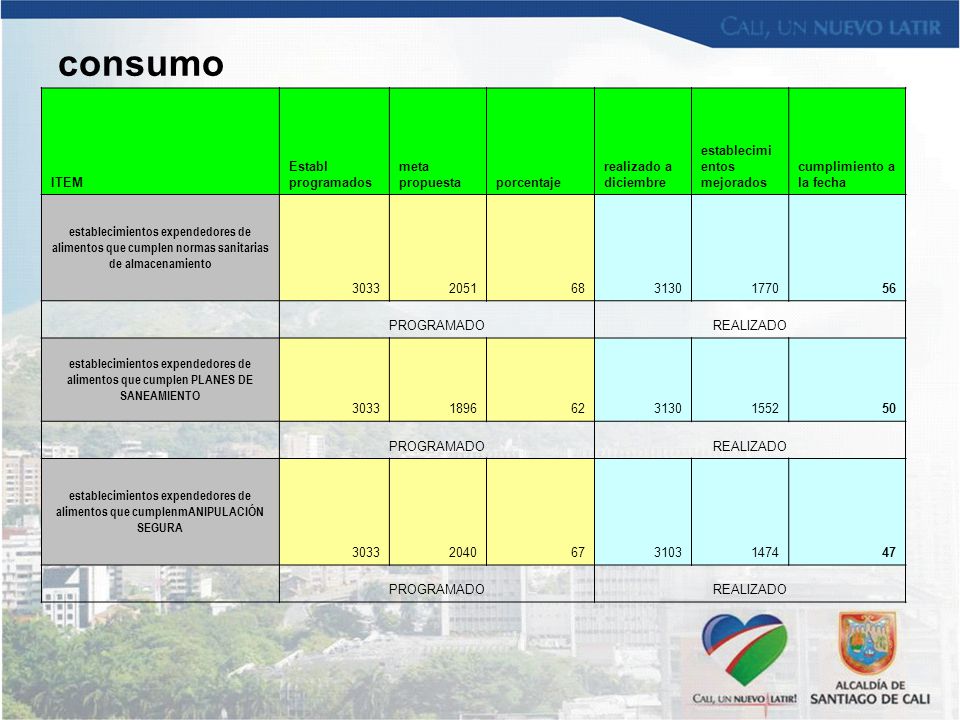The image size is (960, 720).
Task: Click the "ALCALDÍA DE SANTIAGO DE CALI" caption
Action: coord(870,692)
